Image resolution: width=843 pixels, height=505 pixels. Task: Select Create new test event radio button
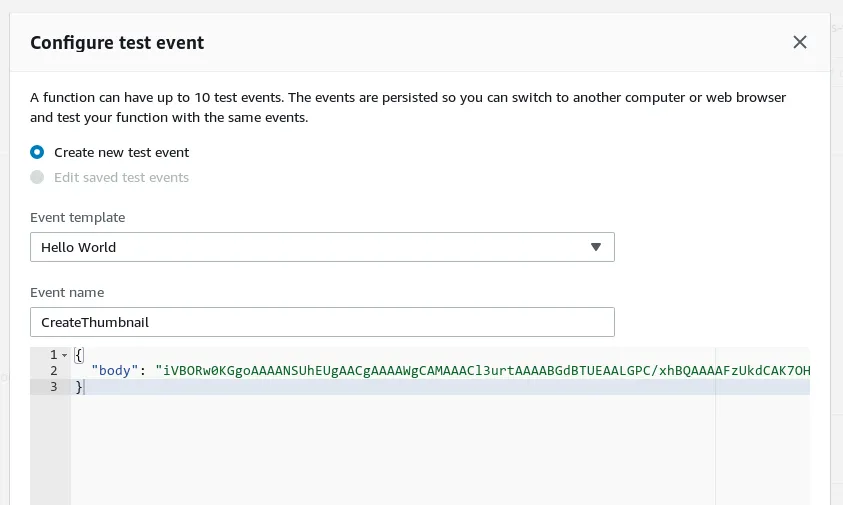coord(37,152)
